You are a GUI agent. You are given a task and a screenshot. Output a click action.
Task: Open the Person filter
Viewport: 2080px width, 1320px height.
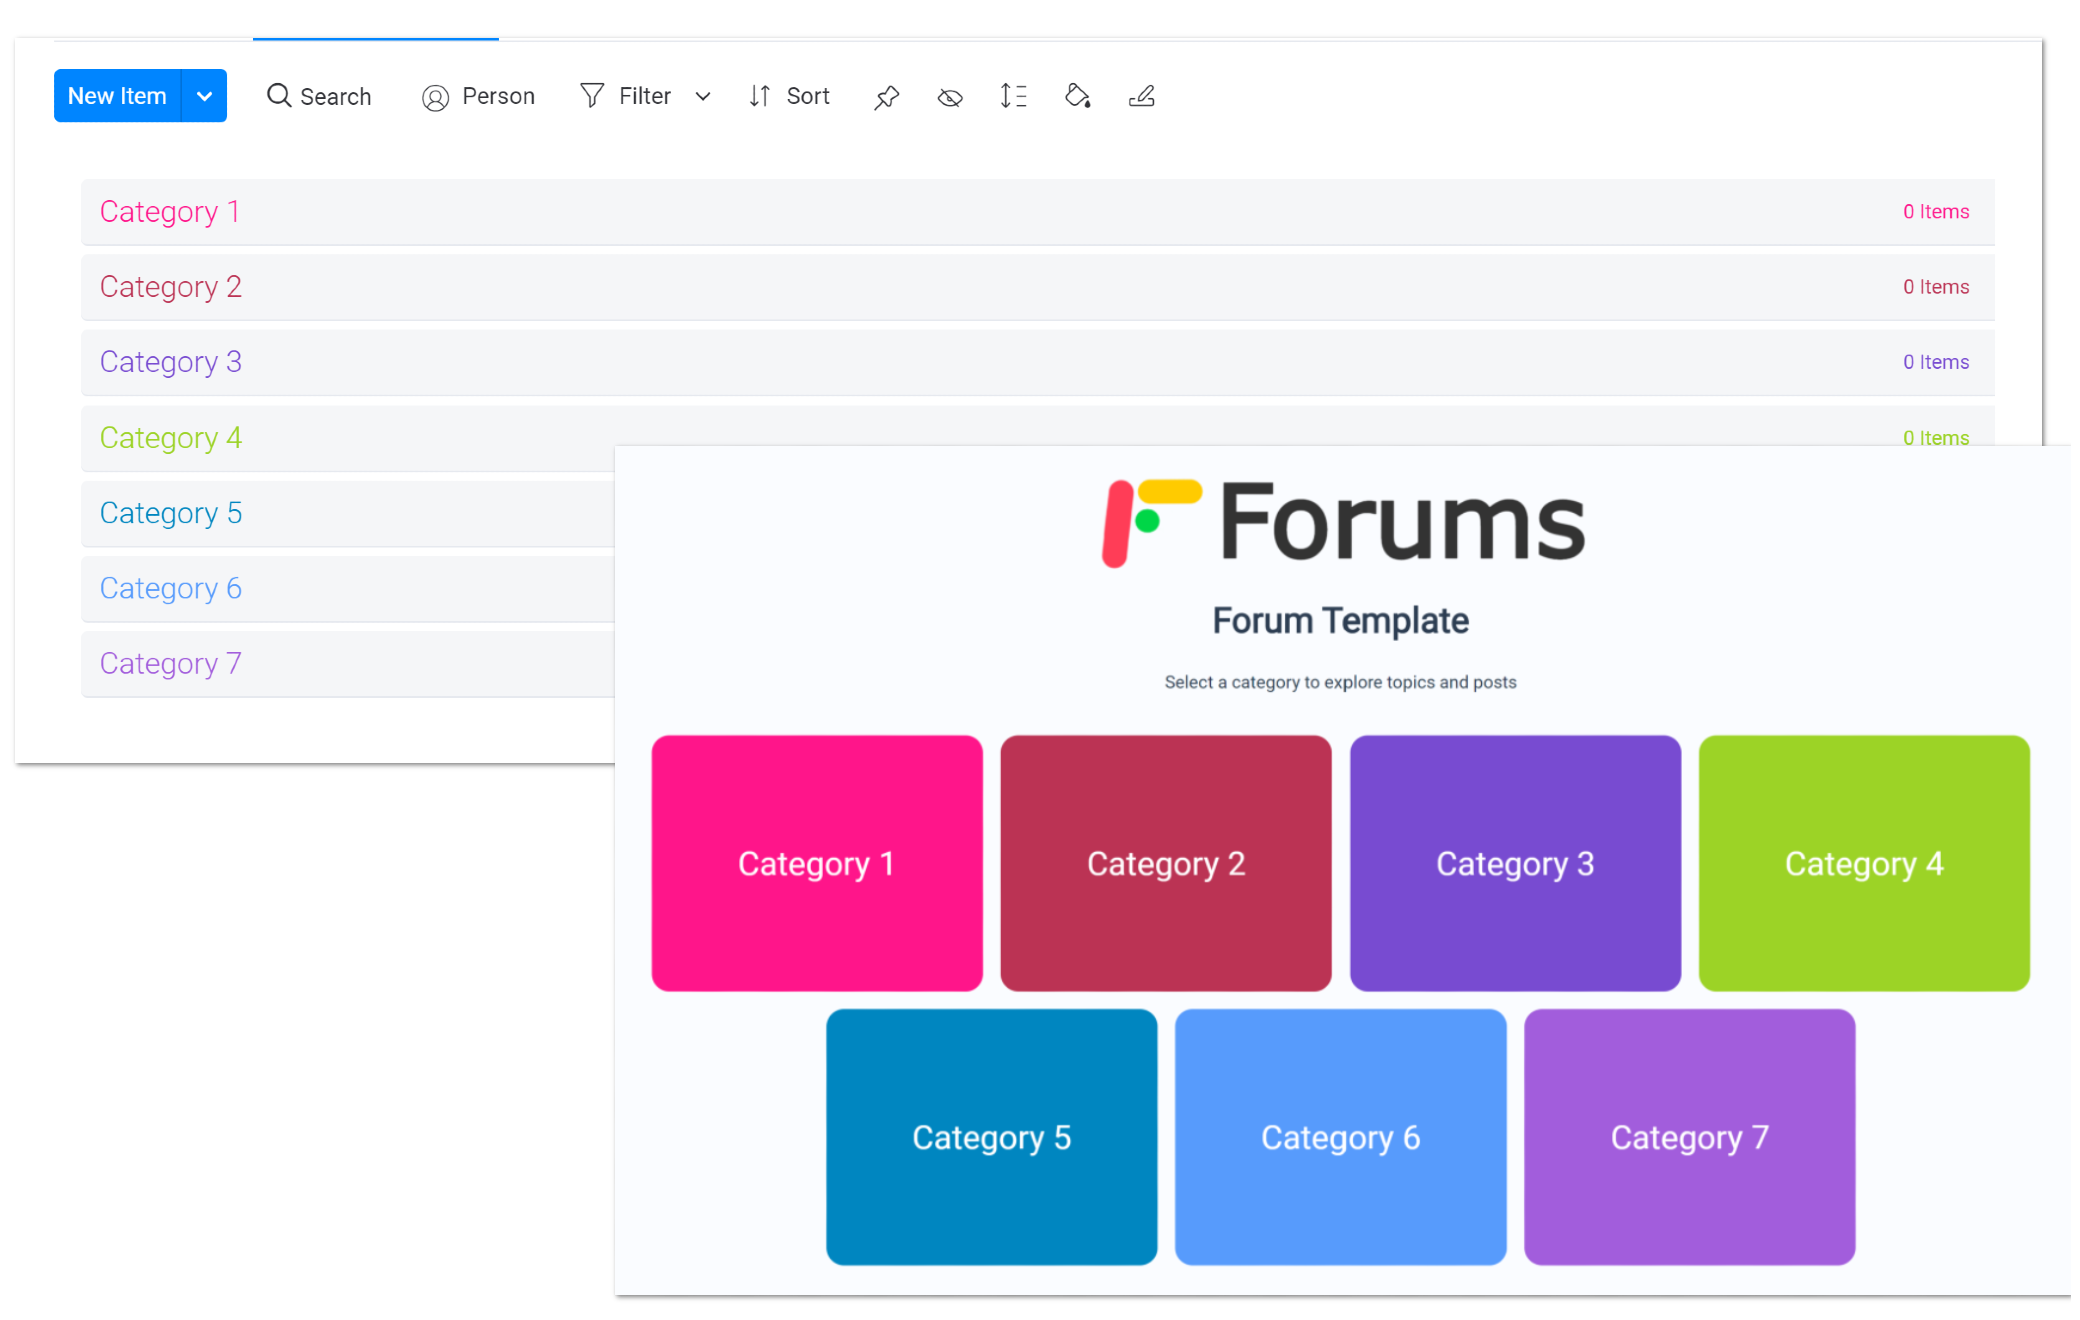pos(479,96)
